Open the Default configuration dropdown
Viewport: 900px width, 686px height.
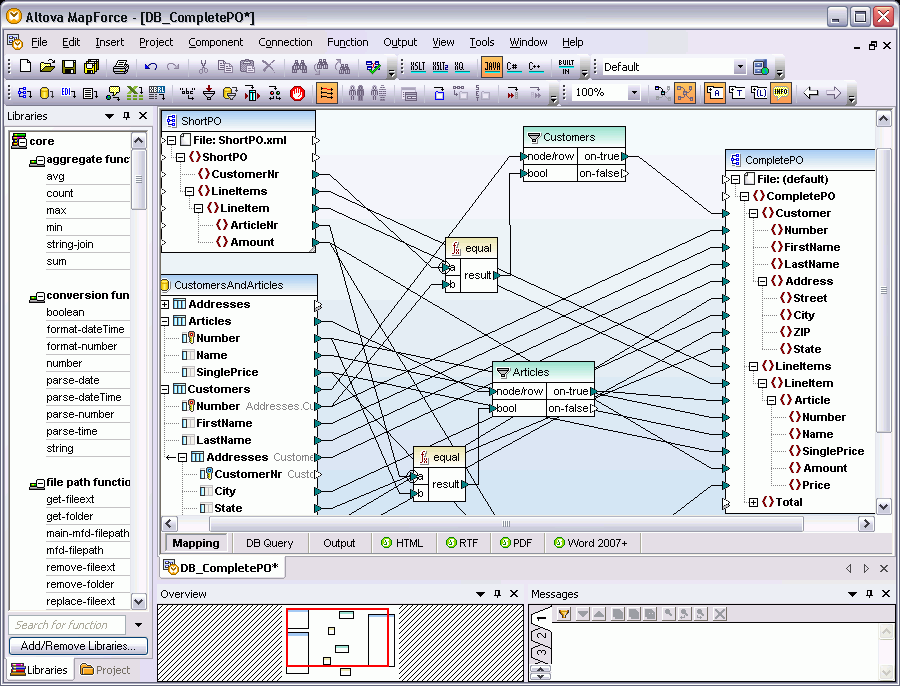pyautogui.click(x=740, y=67)
